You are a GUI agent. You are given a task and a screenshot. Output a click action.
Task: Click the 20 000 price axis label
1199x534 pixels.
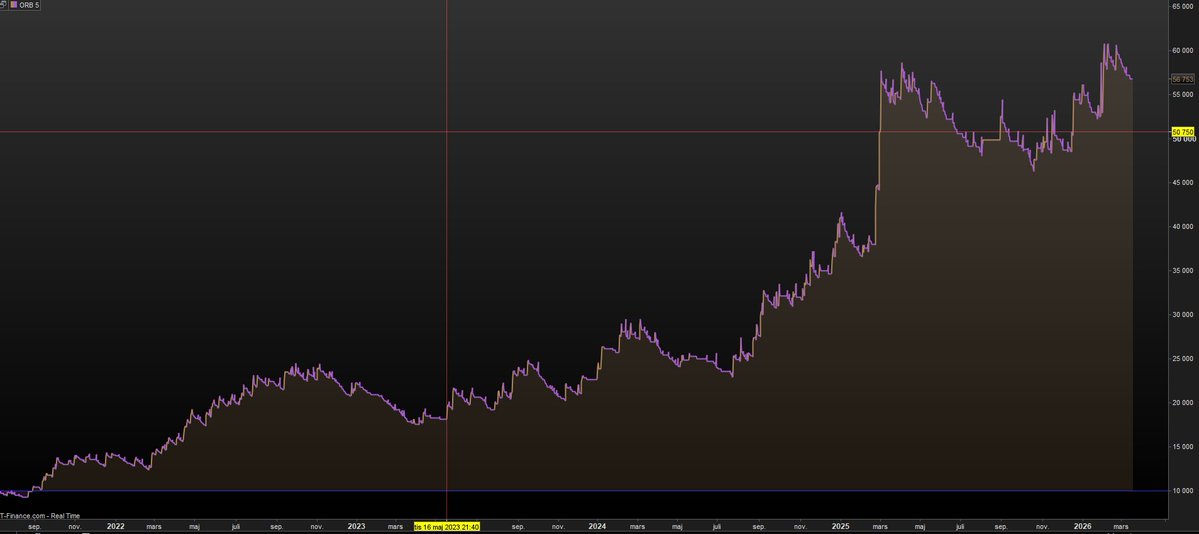pos(1183,403)
